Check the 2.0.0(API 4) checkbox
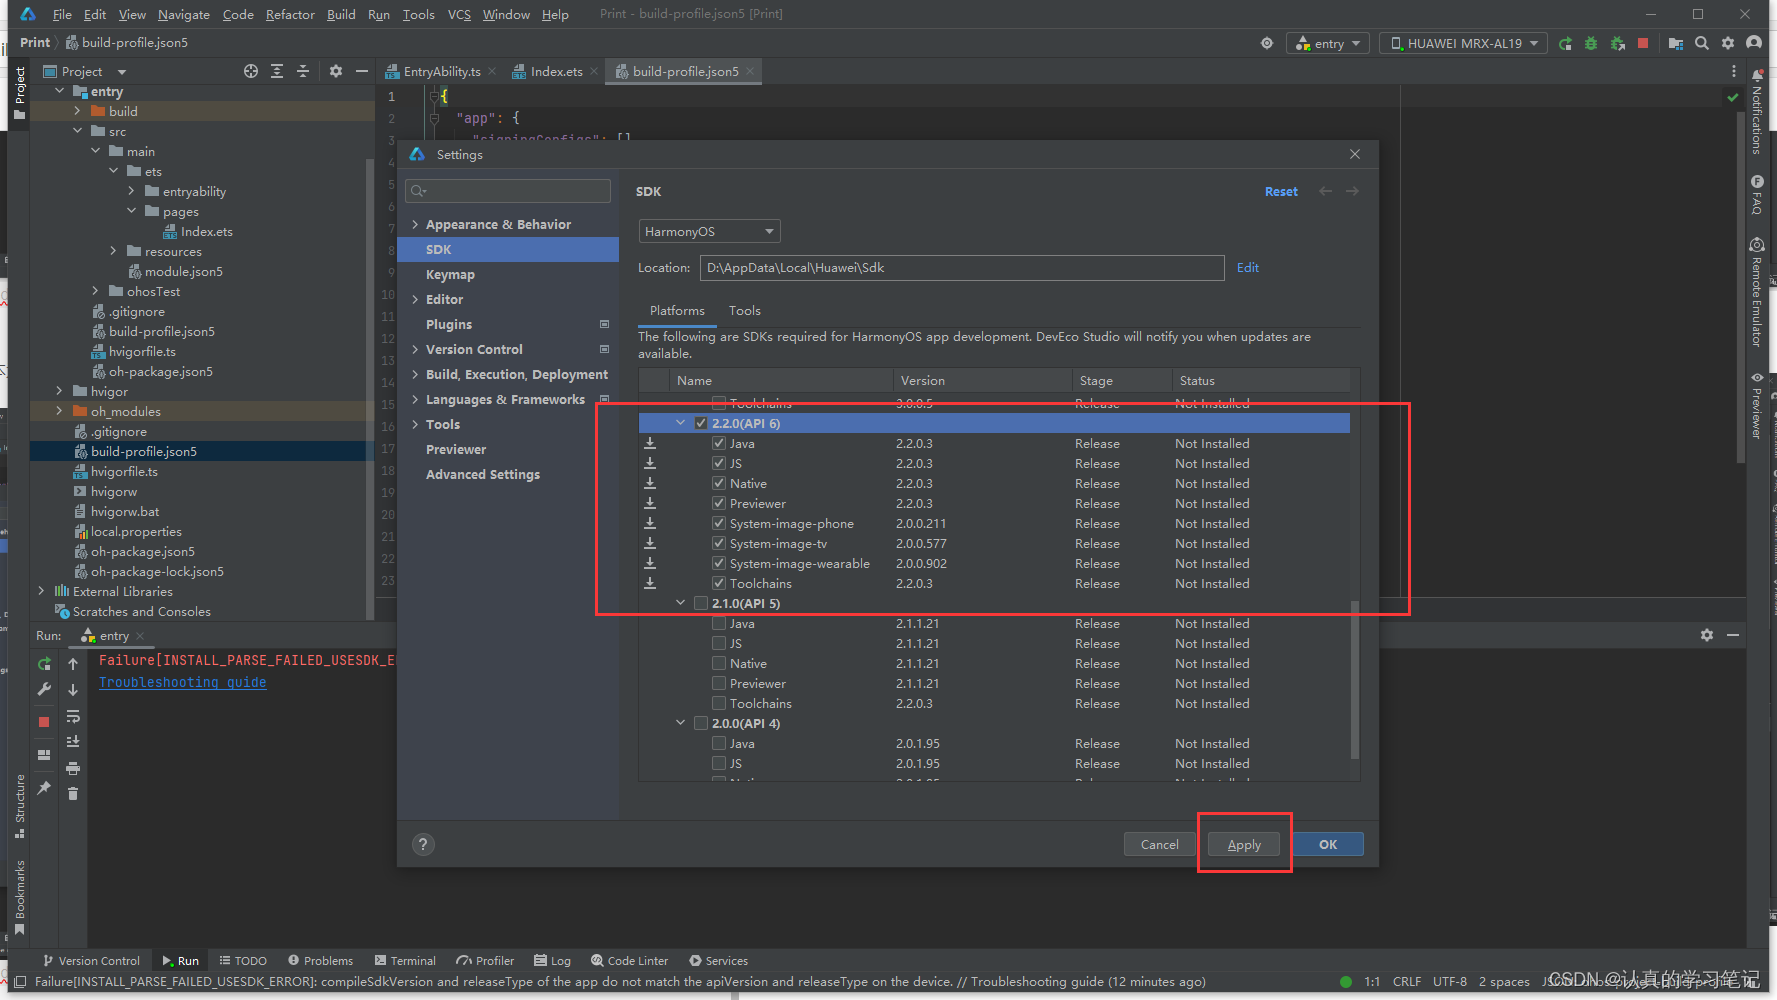This screenshot has width=1777, height=1000. [701, 723]
